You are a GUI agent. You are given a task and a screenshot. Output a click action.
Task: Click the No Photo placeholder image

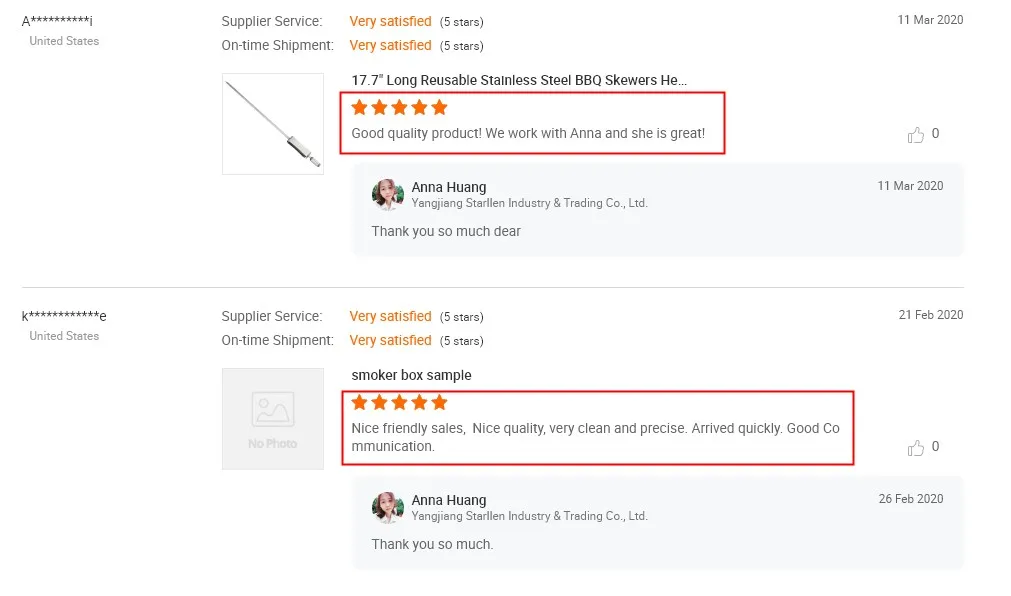[273, 419]
